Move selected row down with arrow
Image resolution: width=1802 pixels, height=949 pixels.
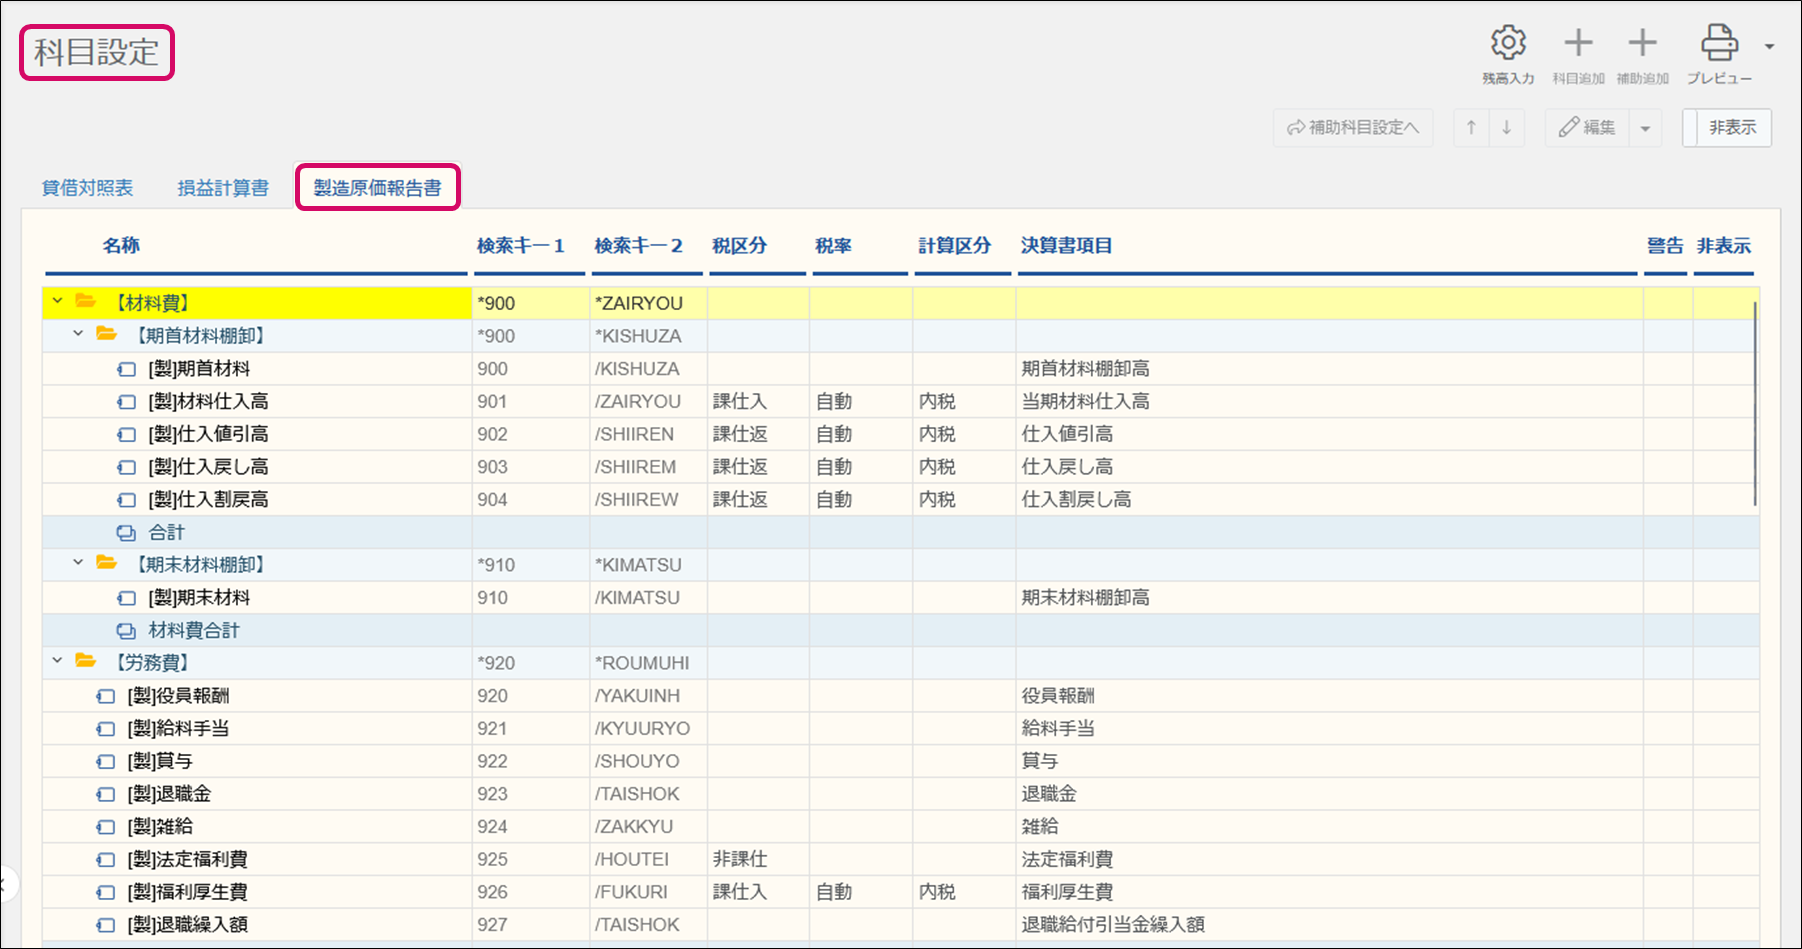(x=1506, y=128)
